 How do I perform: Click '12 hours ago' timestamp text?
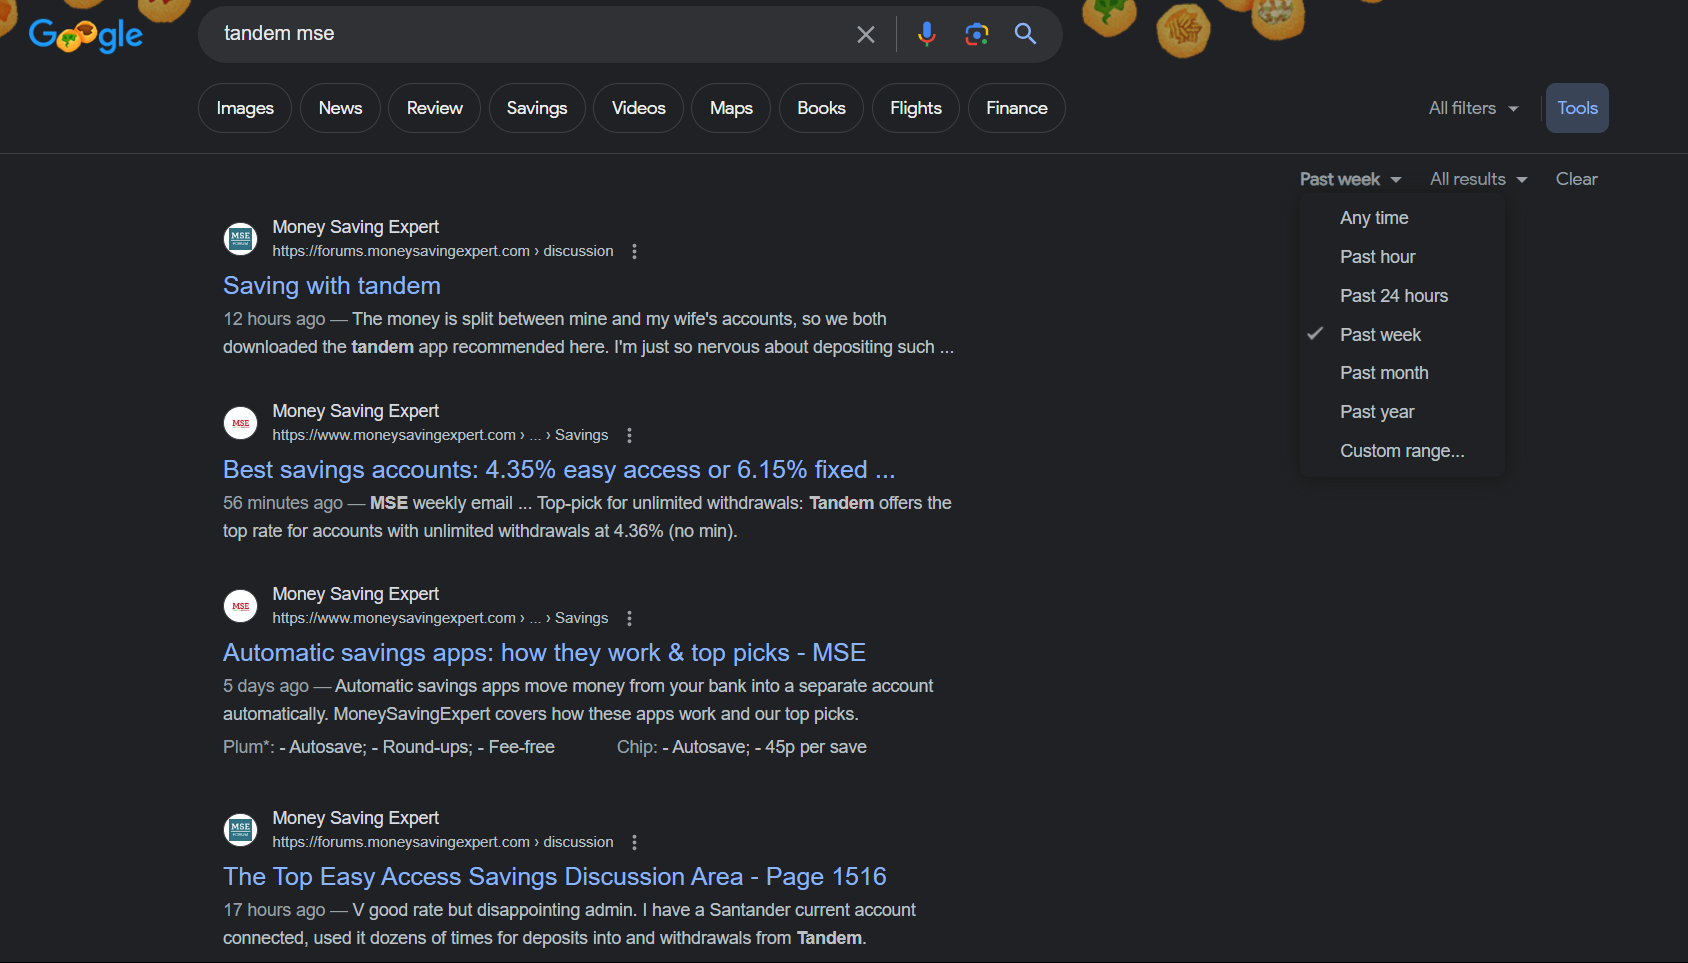click(x=274, y=319)
